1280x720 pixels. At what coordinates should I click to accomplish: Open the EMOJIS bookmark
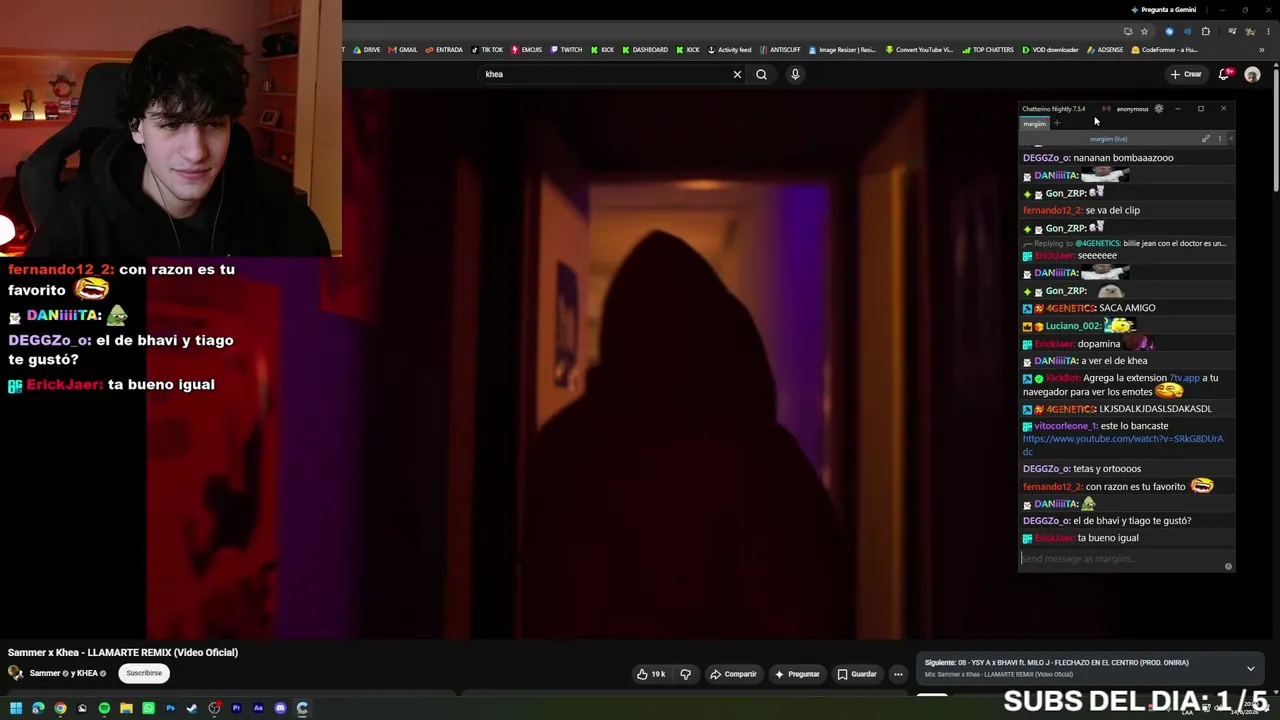[x=526, y=50]
